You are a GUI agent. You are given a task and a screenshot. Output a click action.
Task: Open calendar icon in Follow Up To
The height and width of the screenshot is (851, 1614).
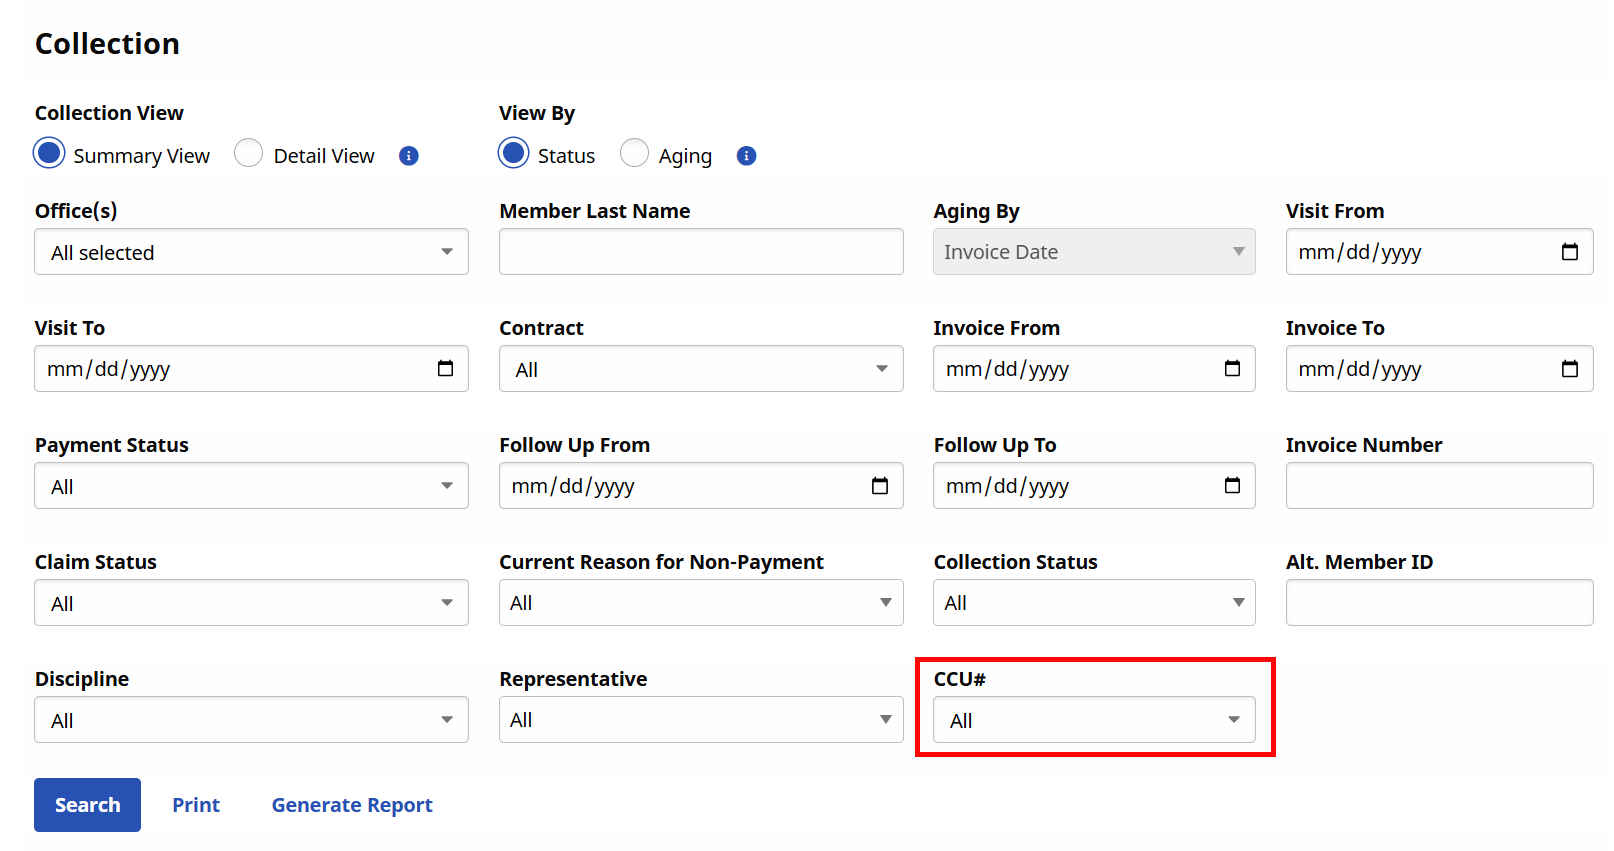pyautogui.click(x=1232, y=486)
